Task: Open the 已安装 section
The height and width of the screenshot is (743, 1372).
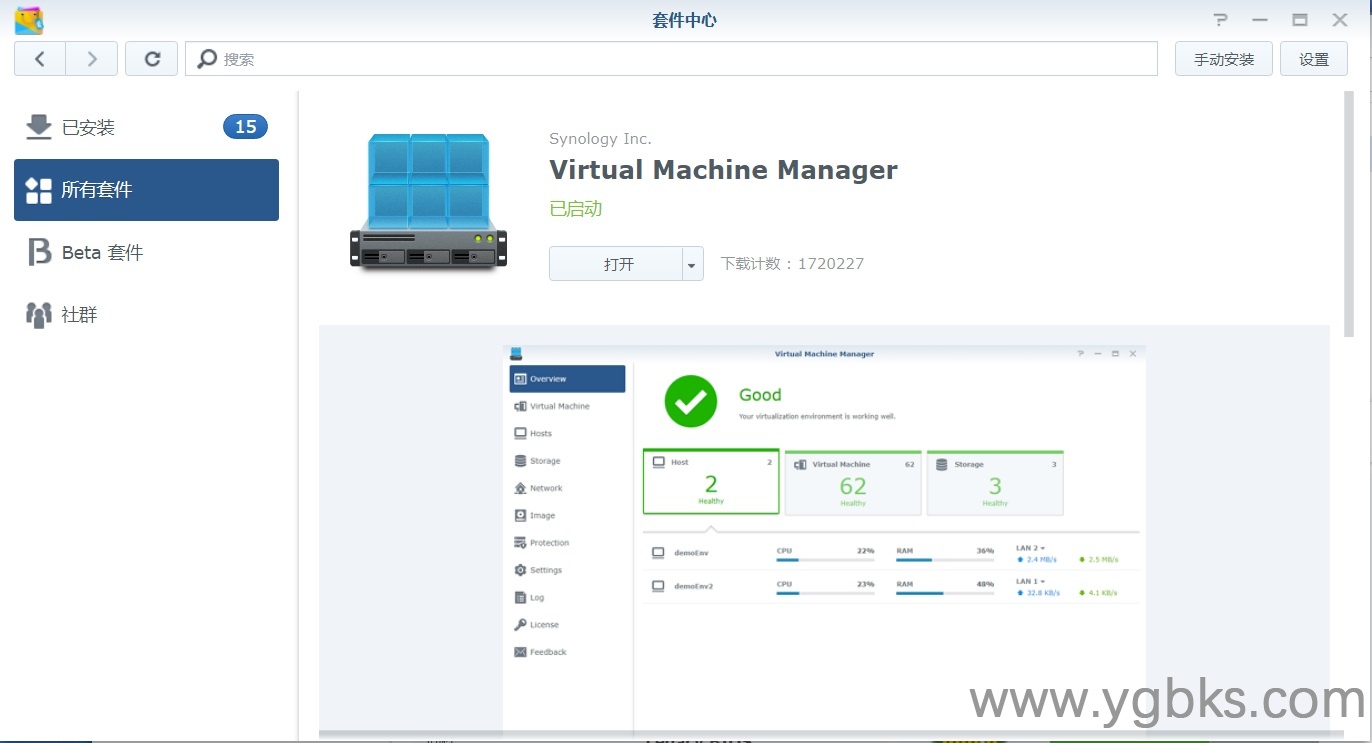Action: (x=88, y=127)
